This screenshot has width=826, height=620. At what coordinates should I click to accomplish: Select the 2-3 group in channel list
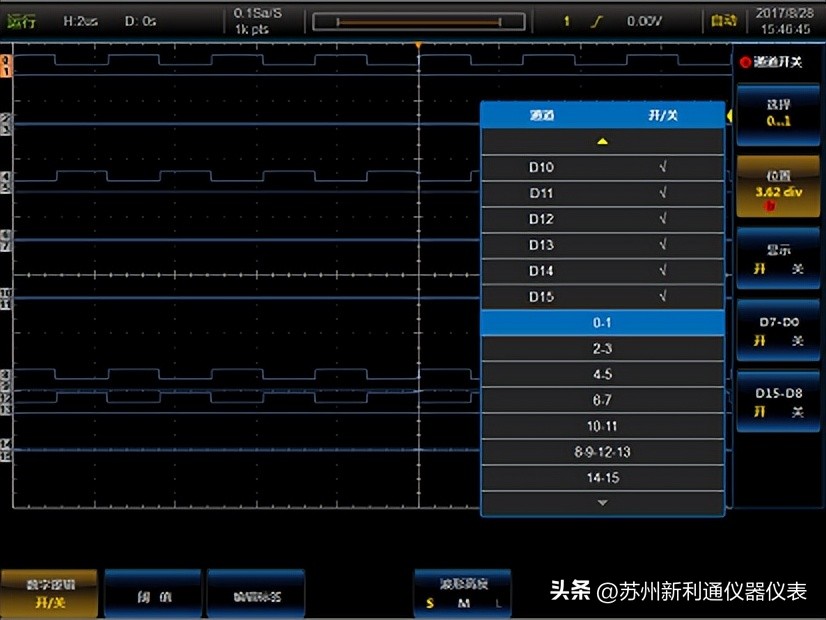pos(602,348)
